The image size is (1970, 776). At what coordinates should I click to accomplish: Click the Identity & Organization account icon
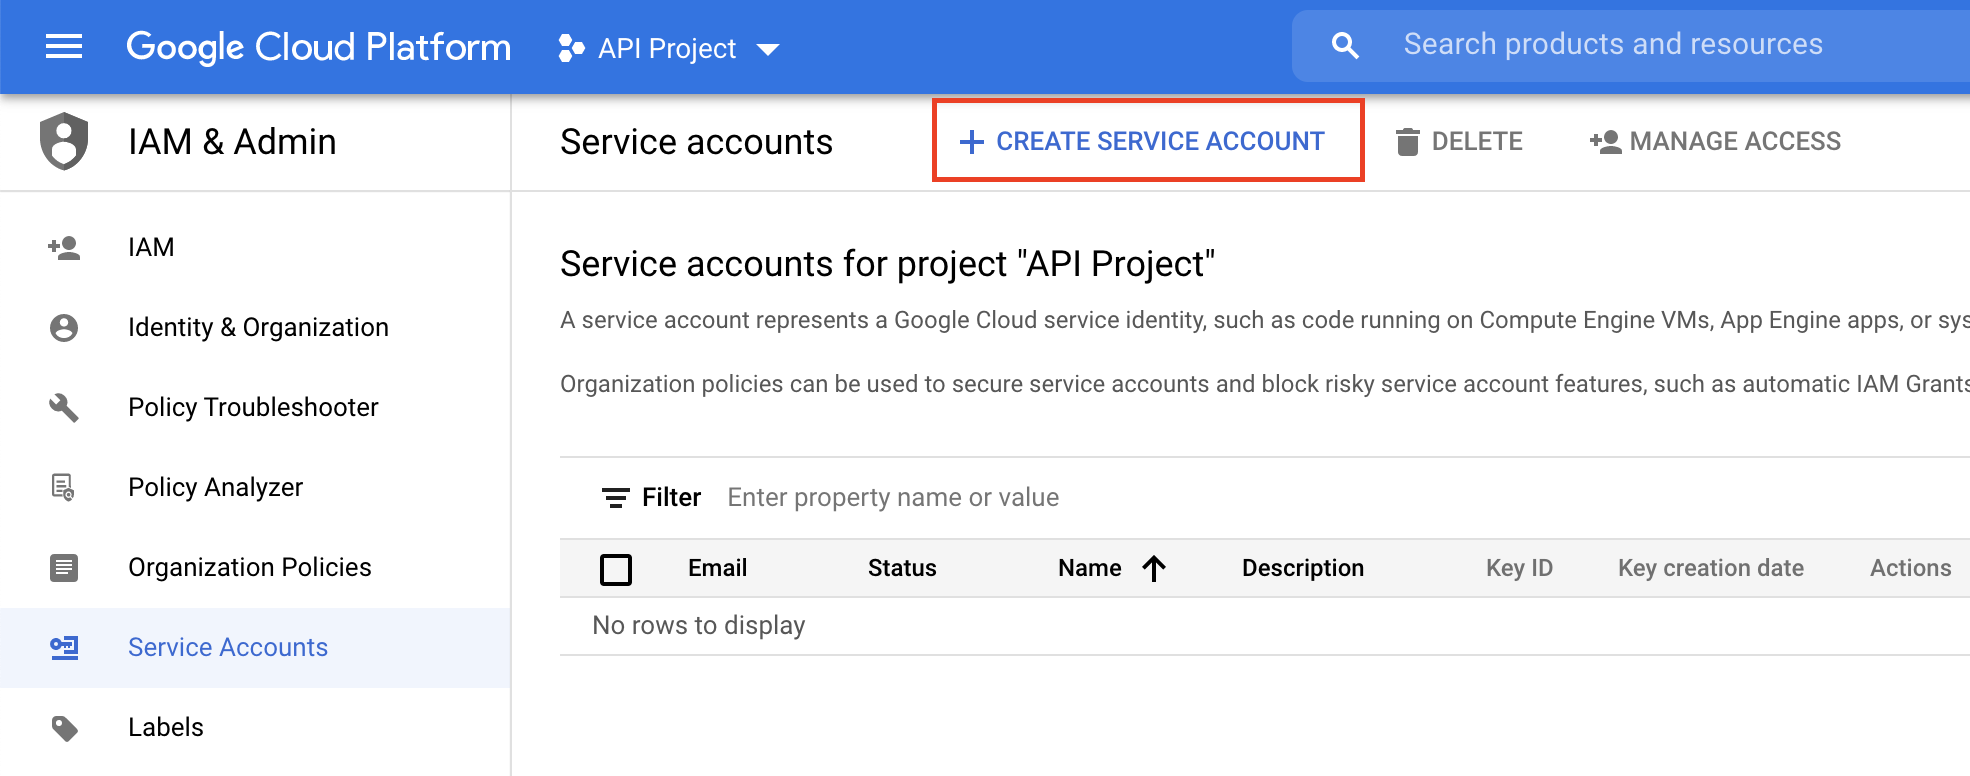pos(64,327)
